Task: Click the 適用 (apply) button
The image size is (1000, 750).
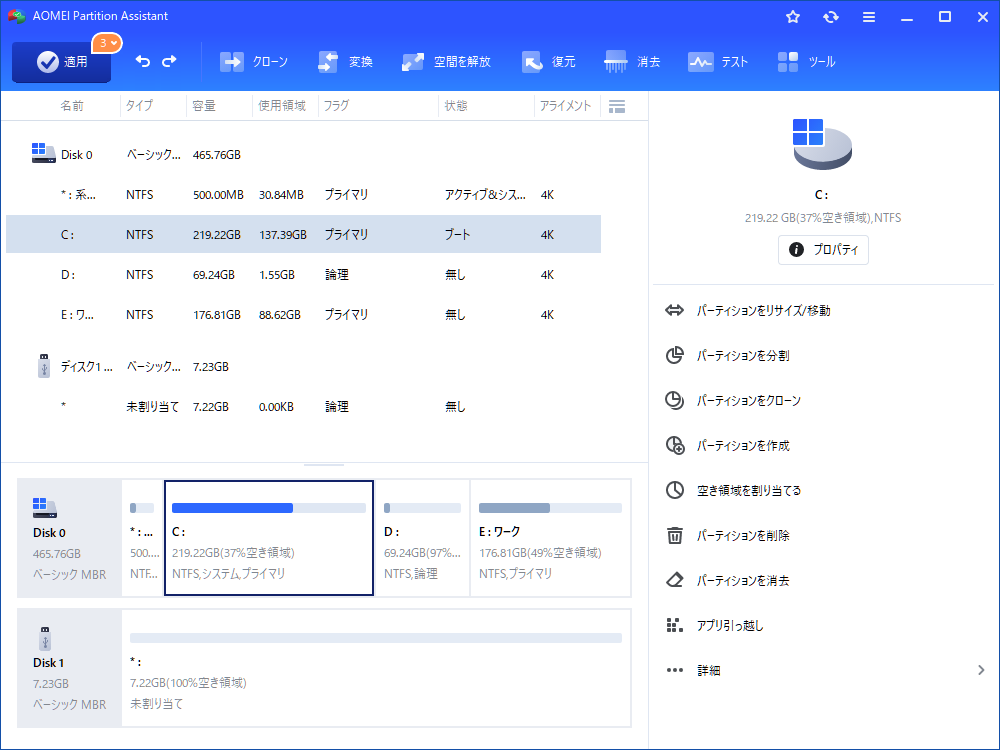Action: (x=62, y=62)
